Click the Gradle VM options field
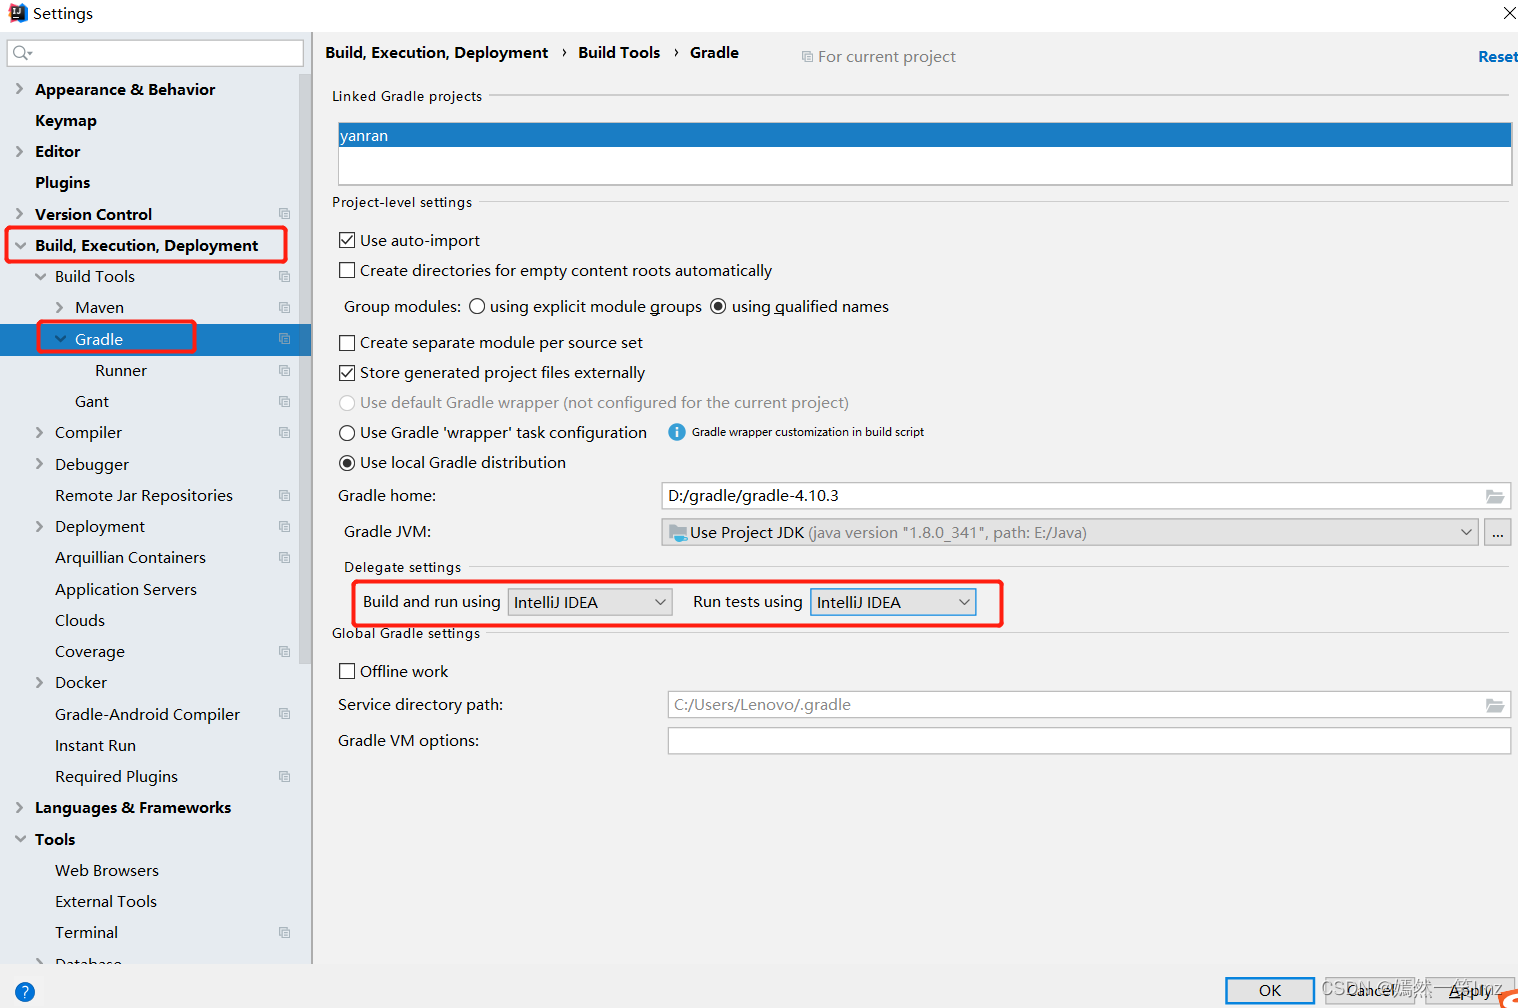 tap(1089, 741)
